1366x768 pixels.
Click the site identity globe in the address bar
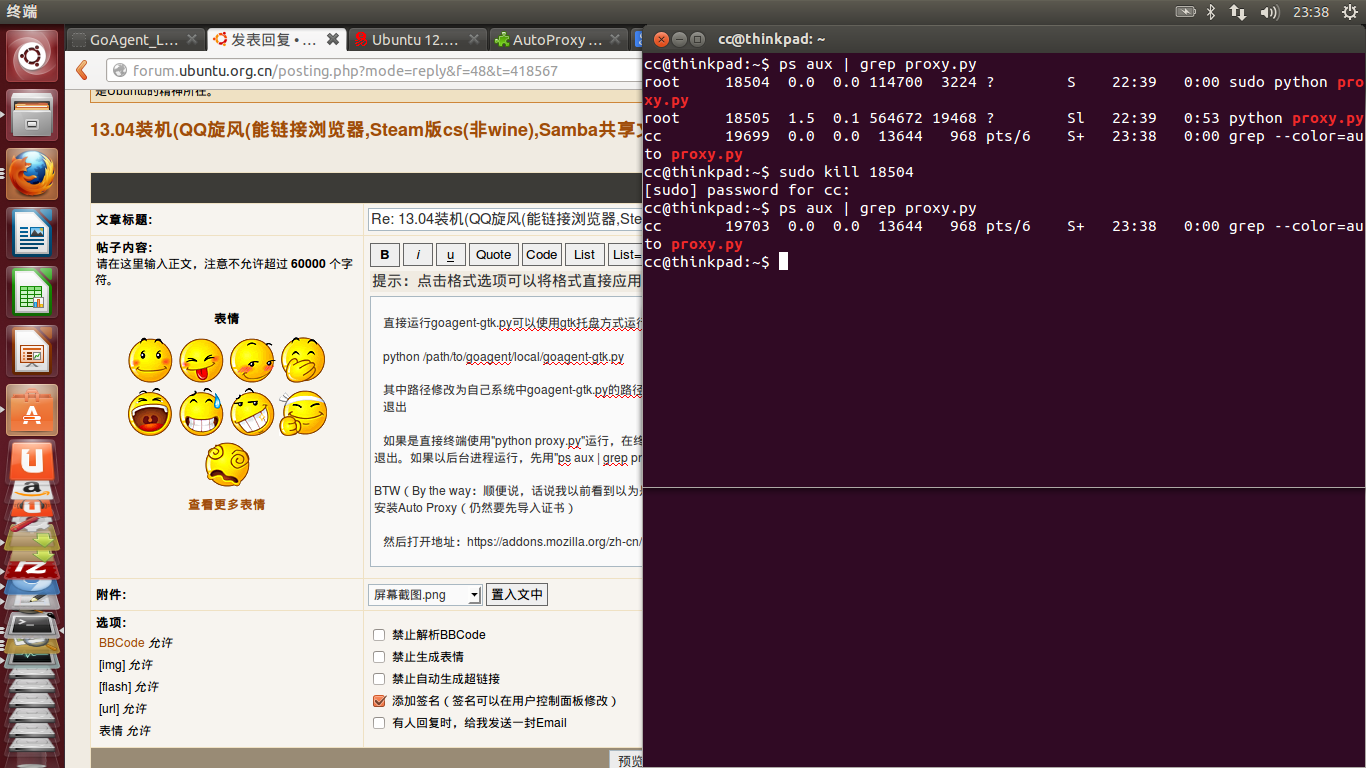(x=119, y=71)
